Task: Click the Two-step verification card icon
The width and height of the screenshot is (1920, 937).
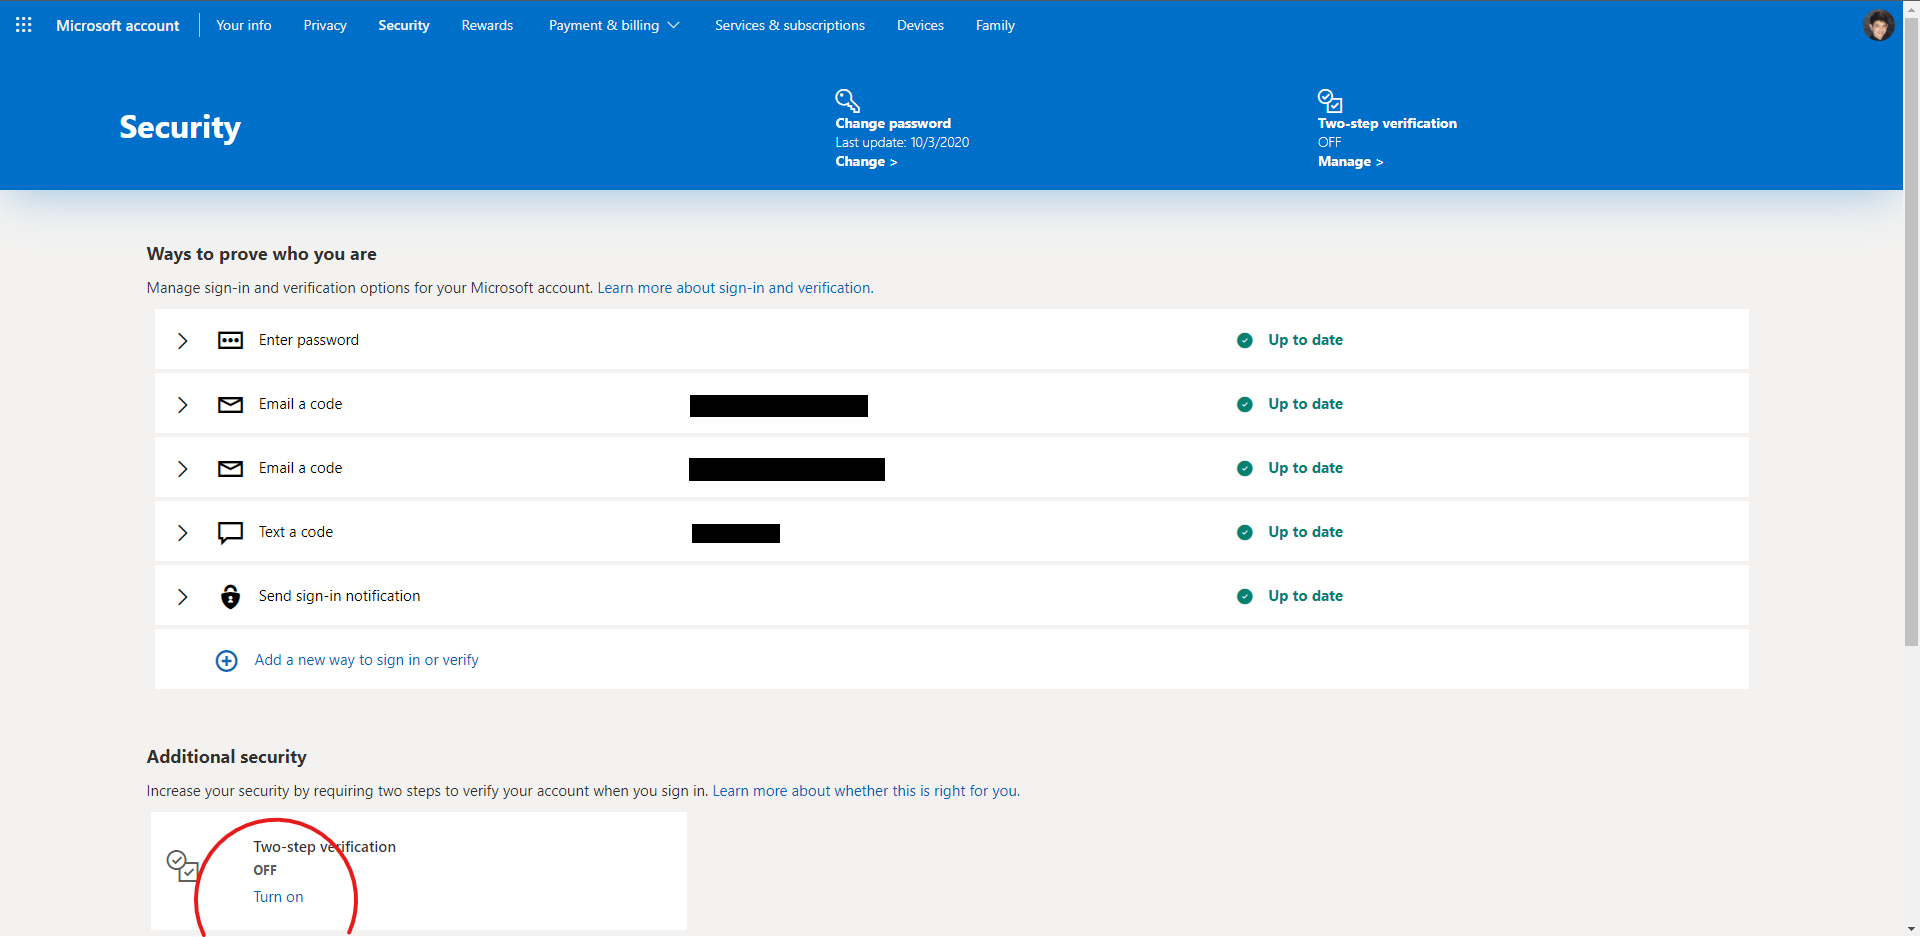Action: (x=182, y=865)
